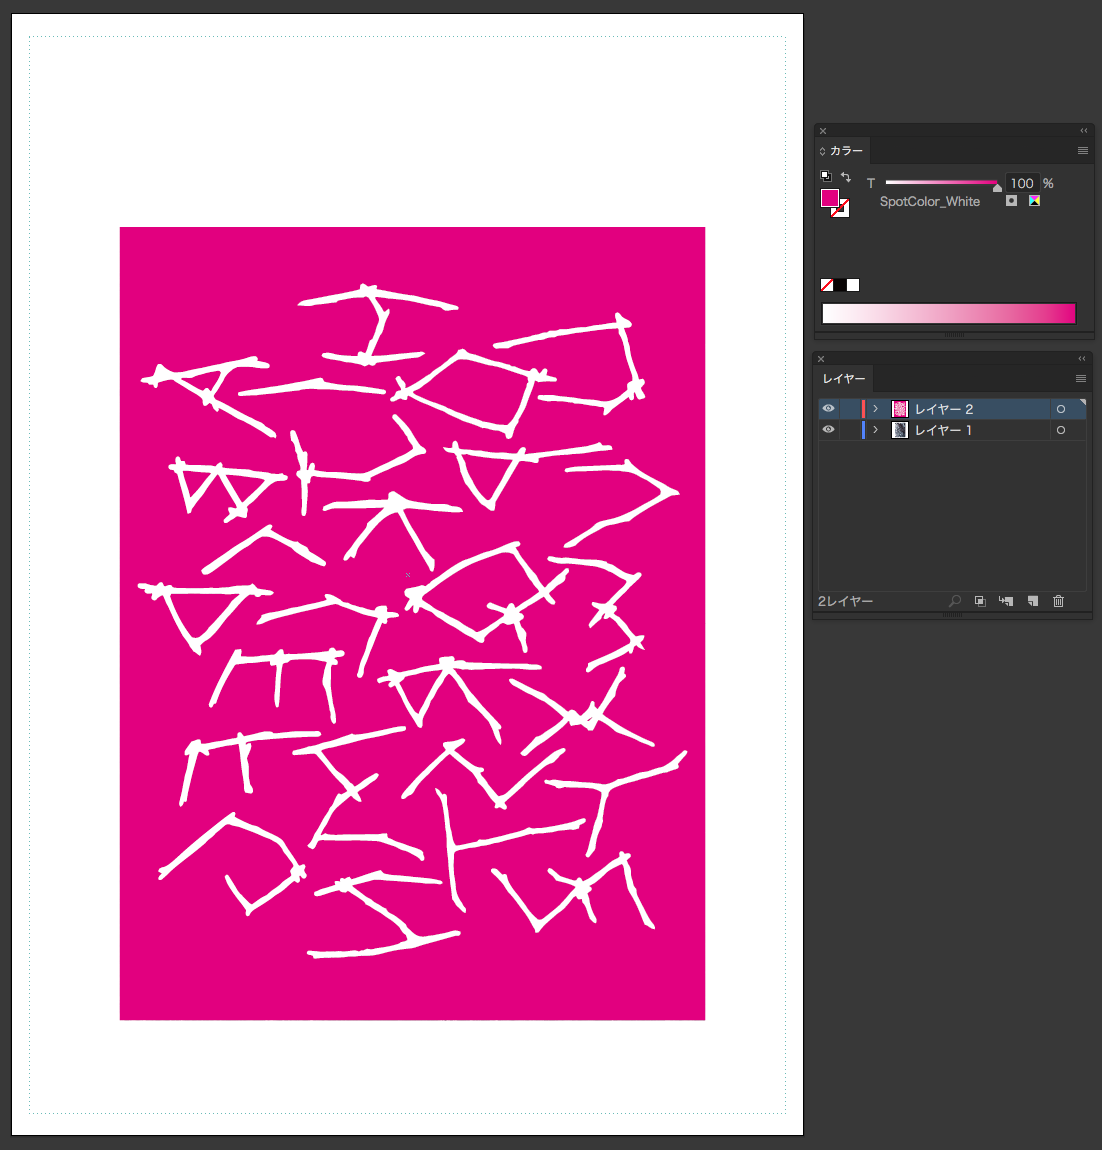Choose the black swatch in Color panel

click(x=840, y=285)
